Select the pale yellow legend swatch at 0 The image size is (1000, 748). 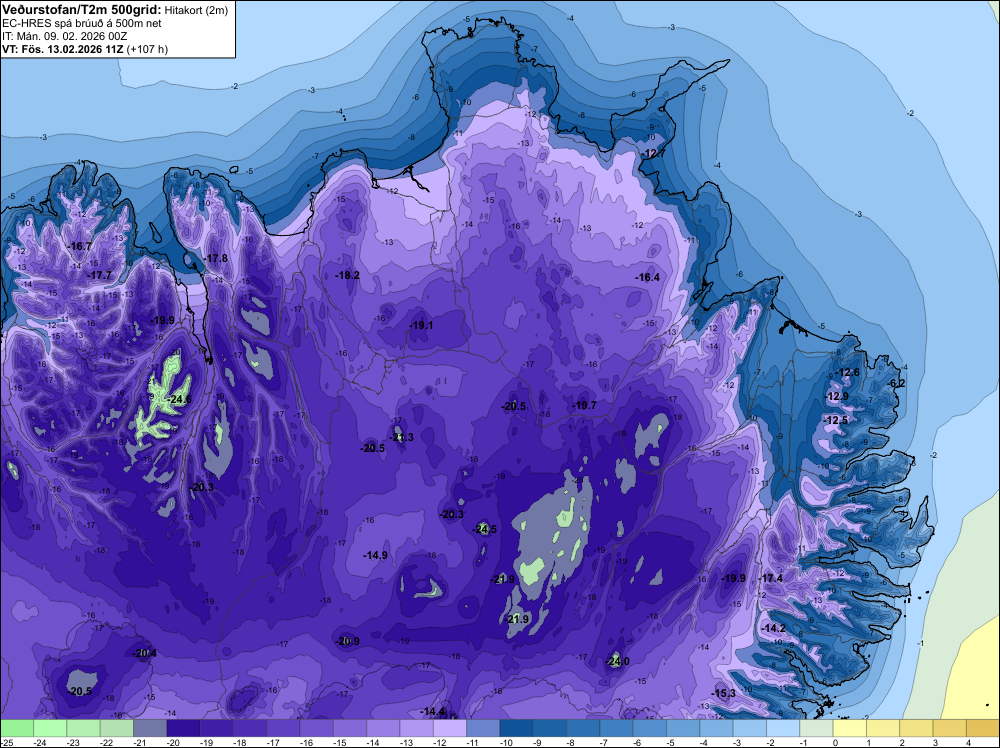(850, 729)
